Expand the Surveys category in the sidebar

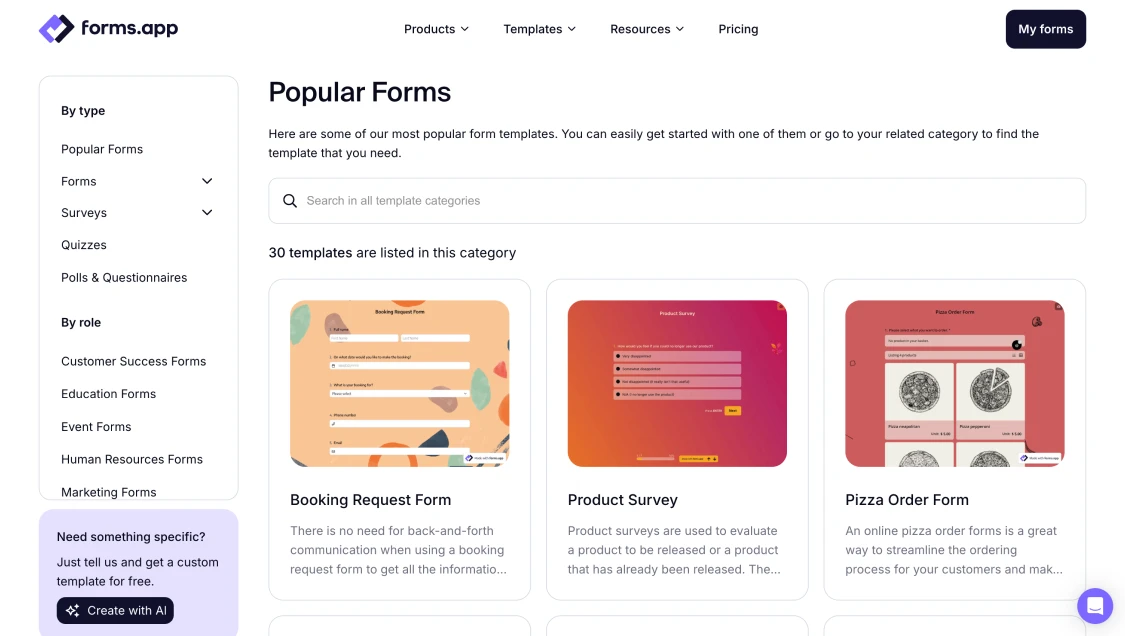[207, 212]
